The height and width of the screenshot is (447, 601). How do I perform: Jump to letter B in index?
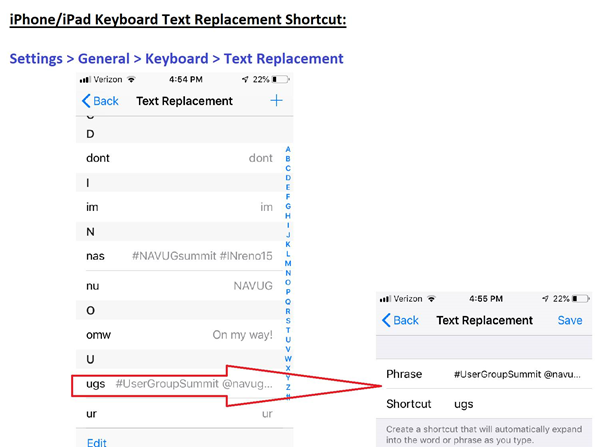(x=288, y=159)
